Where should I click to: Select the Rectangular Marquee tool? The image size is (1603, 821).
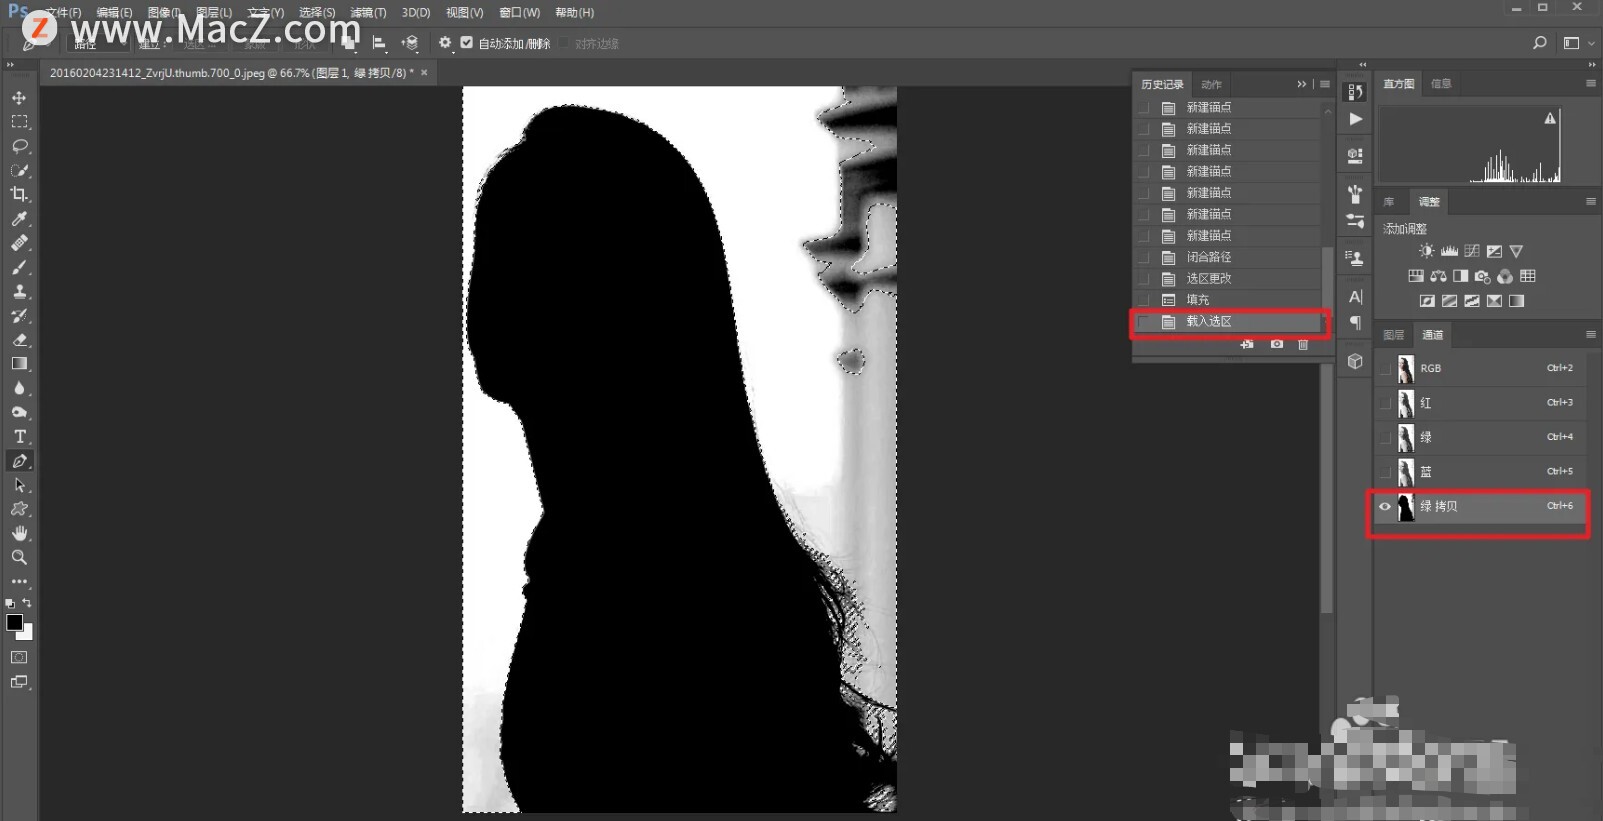[x=19, y=122]
